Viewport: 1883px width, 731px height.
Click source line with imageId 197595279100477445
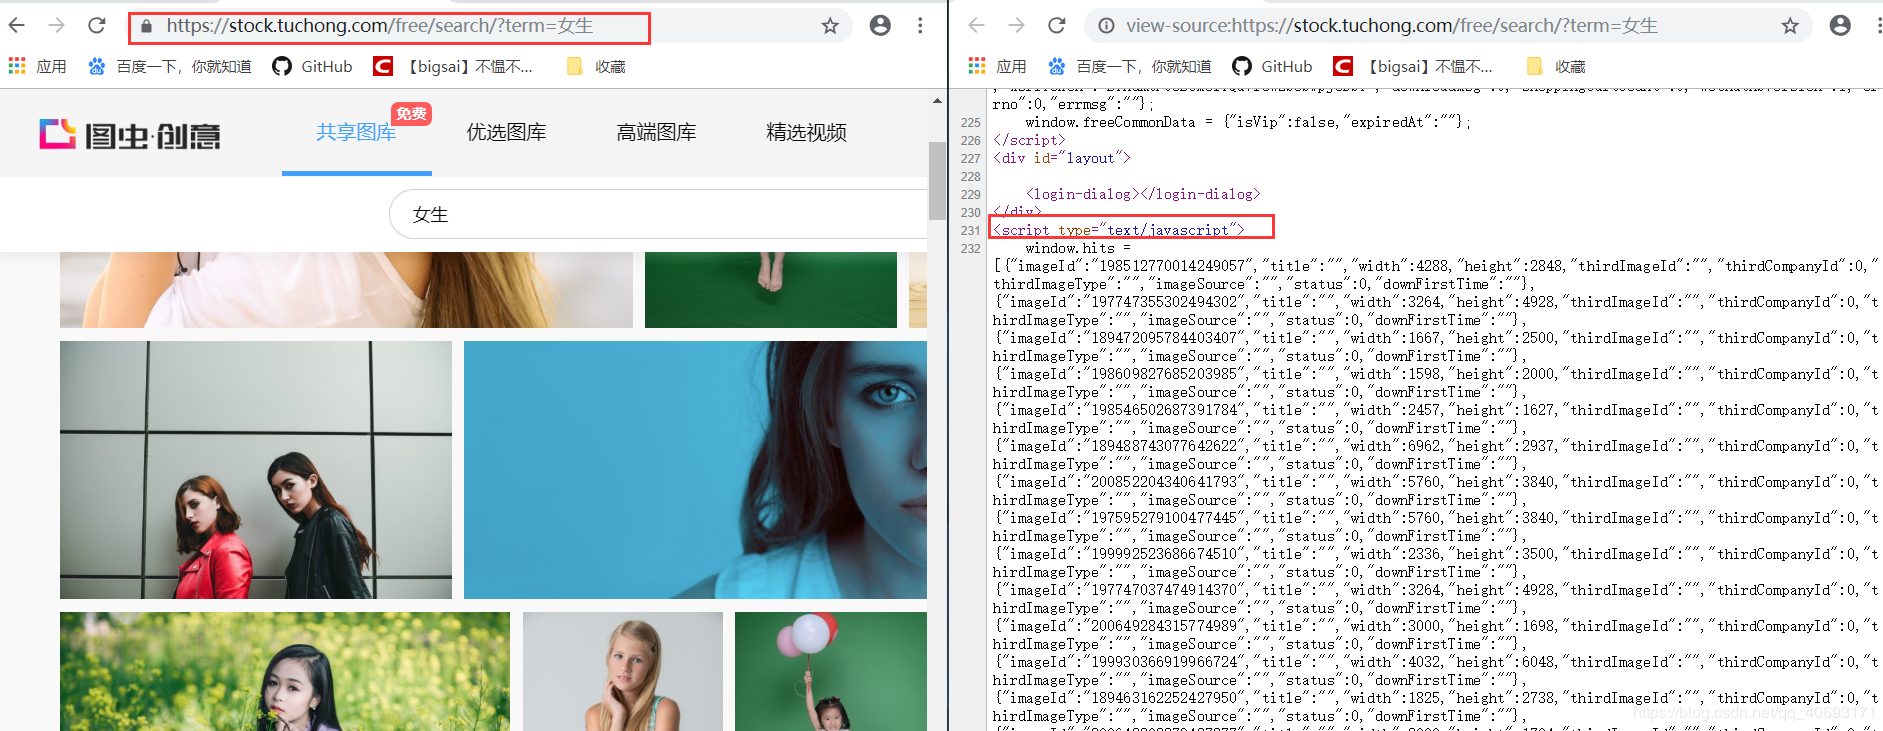(x=1436, y=527)
